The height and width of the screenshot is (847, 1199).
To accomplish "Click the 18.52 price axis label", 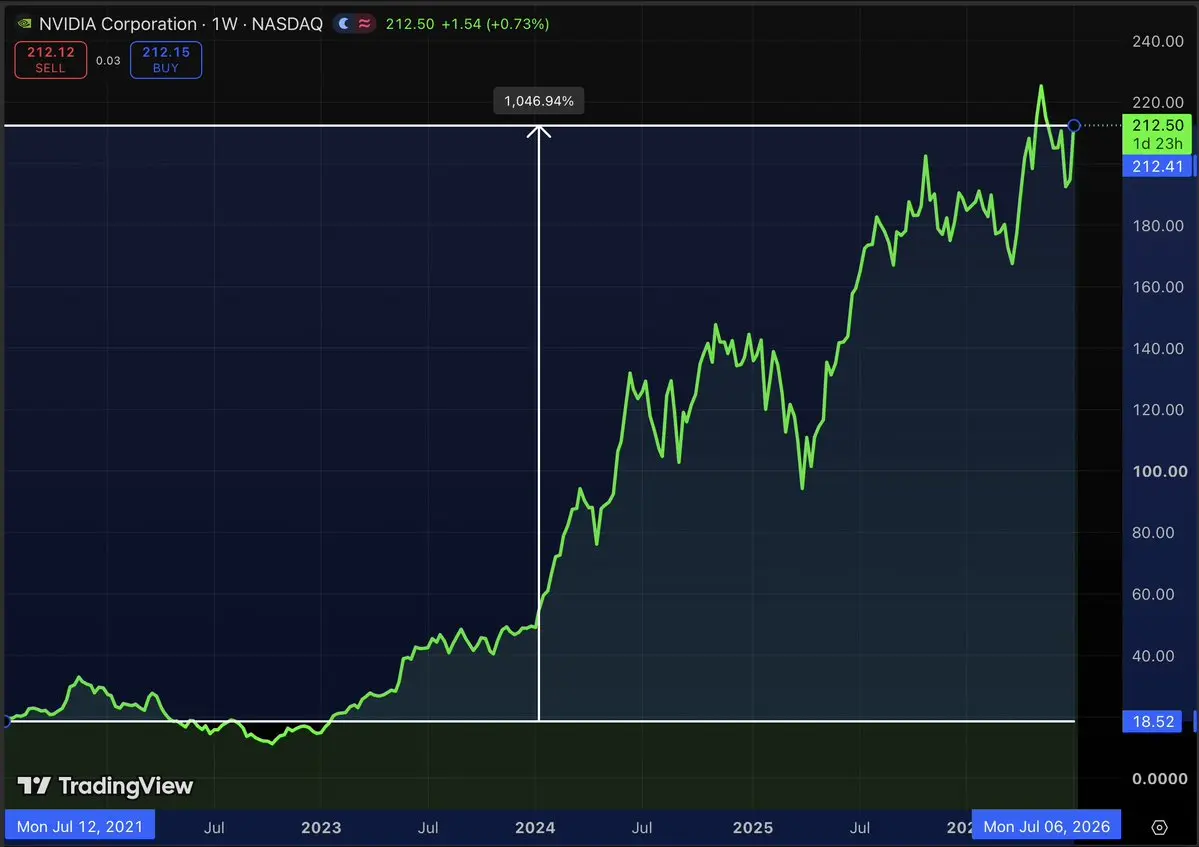I will [1153, 721].
